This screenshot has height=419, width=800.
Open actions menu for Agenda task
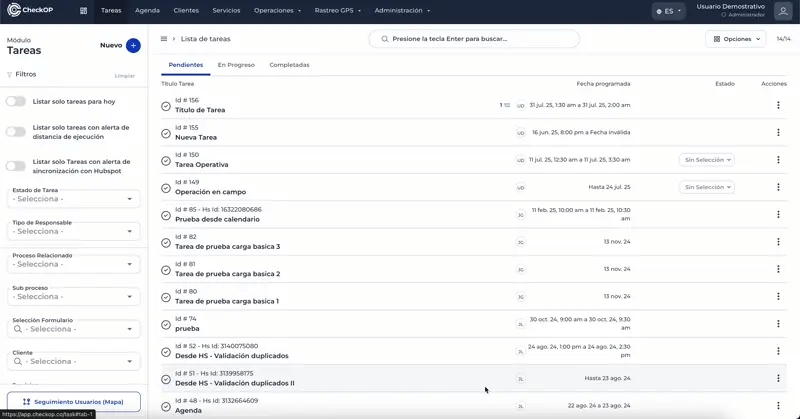(x=778, y=406)
